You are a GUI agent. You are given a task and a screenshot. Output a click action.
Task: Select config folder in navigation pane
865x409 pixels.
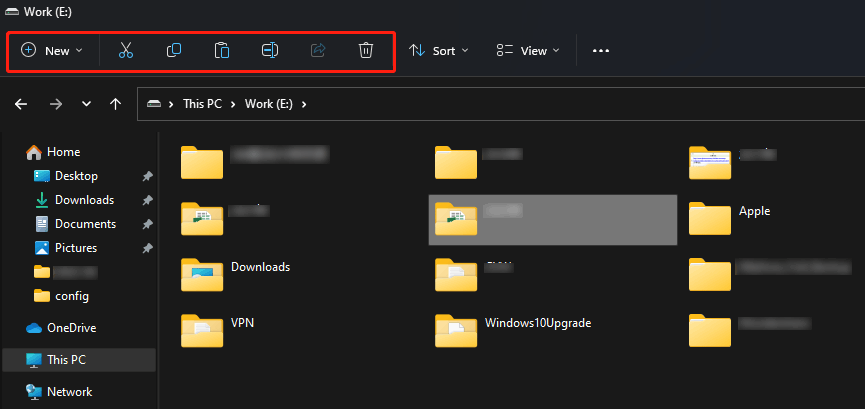coord(61,296)
